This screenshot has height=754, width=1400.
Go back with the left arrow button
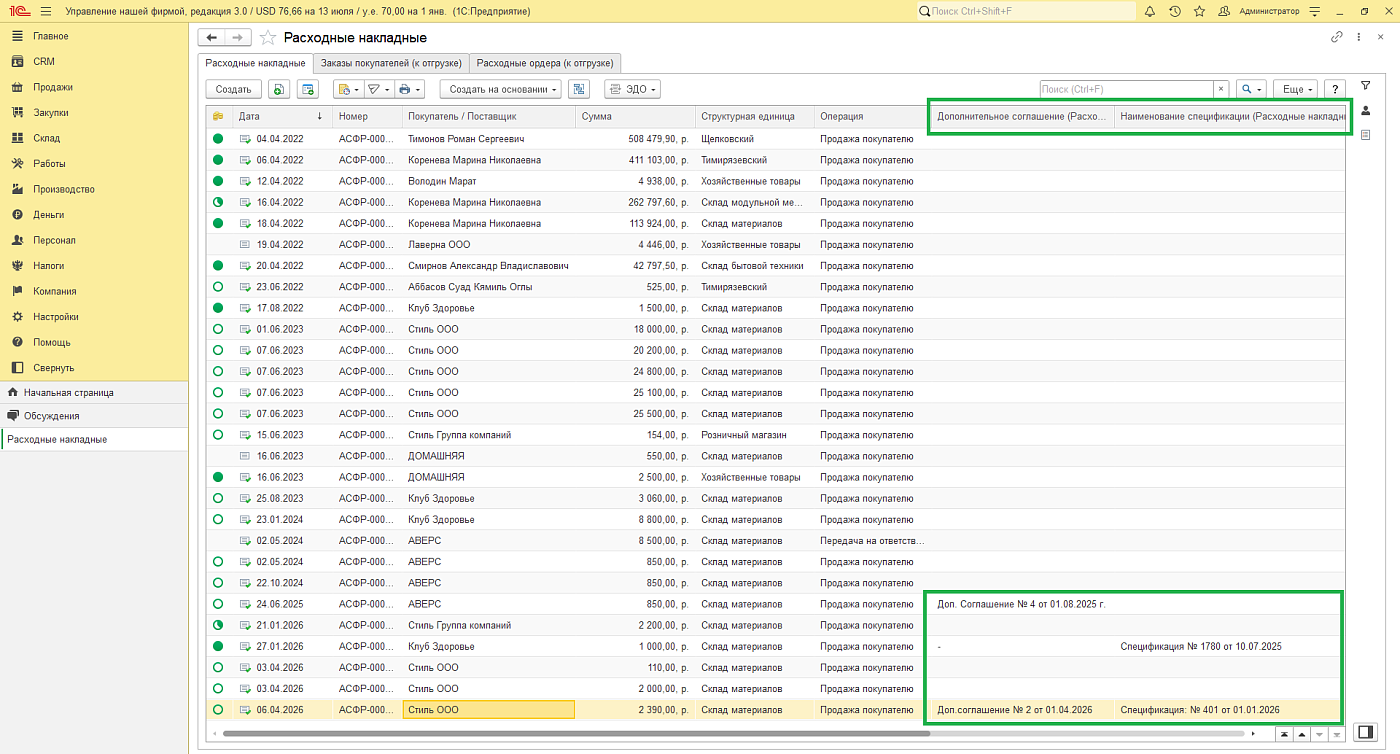tap(211, 37)
